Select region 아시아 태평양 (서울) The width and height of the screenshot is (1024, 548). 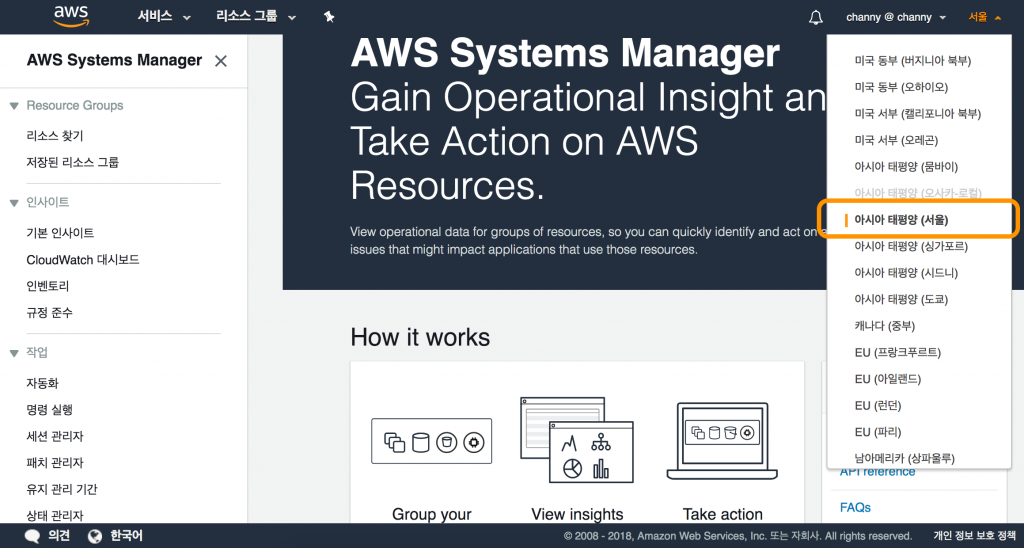click(901, 220)
